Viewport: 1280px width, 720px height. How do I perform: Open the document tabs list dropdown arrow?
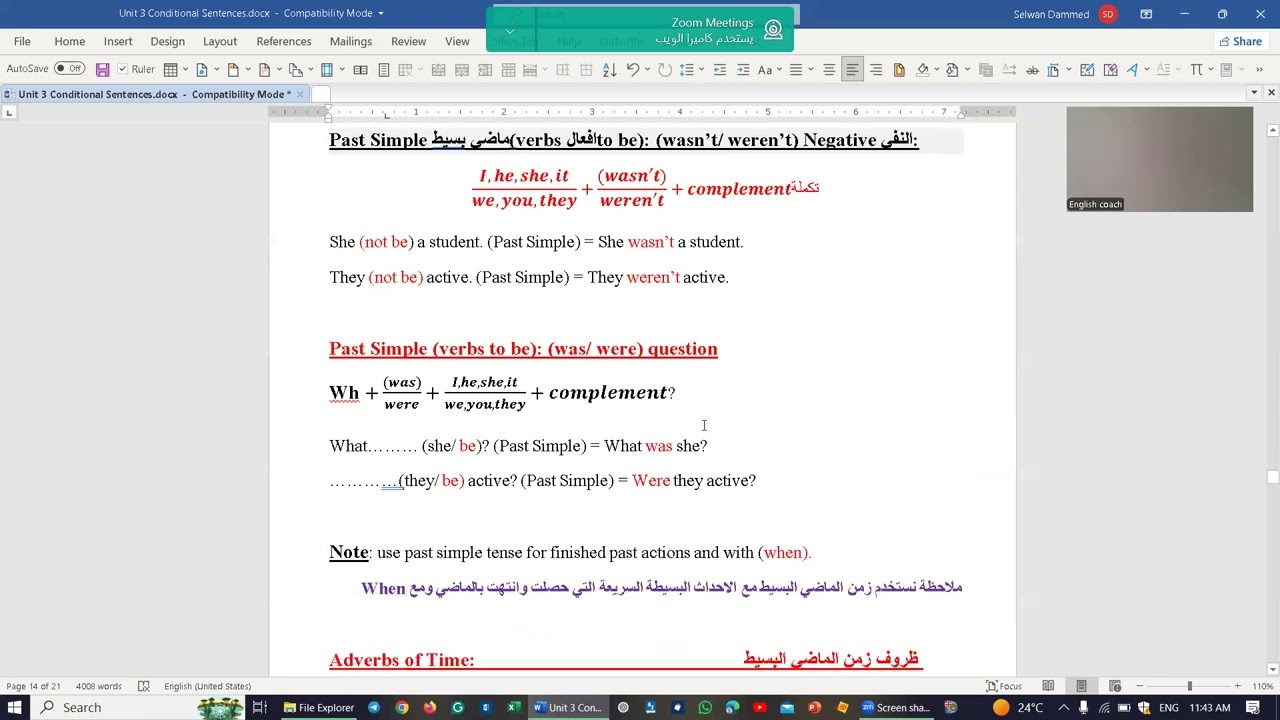(x=1254, y=93)
